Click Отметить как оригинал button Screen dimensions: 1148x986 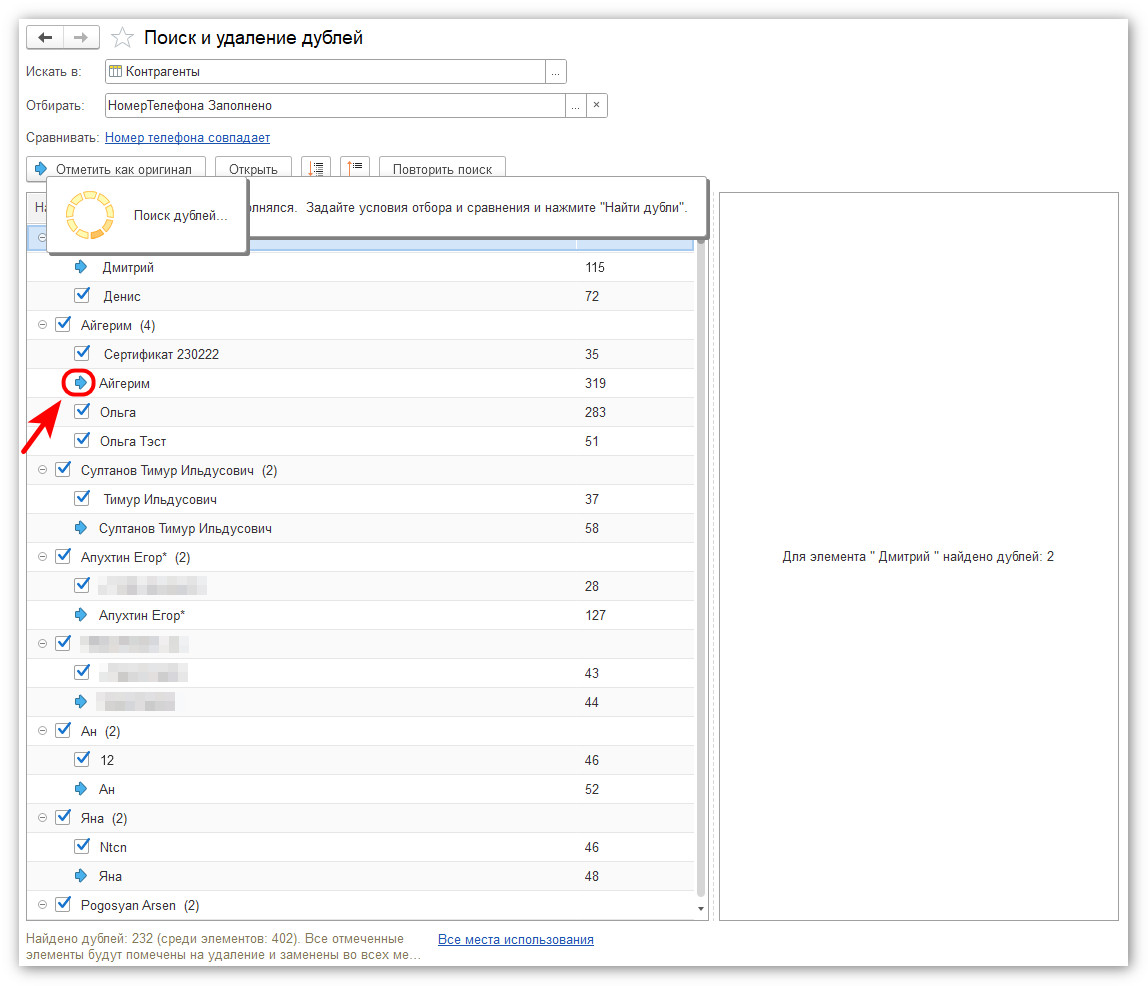tap(116, 169)
